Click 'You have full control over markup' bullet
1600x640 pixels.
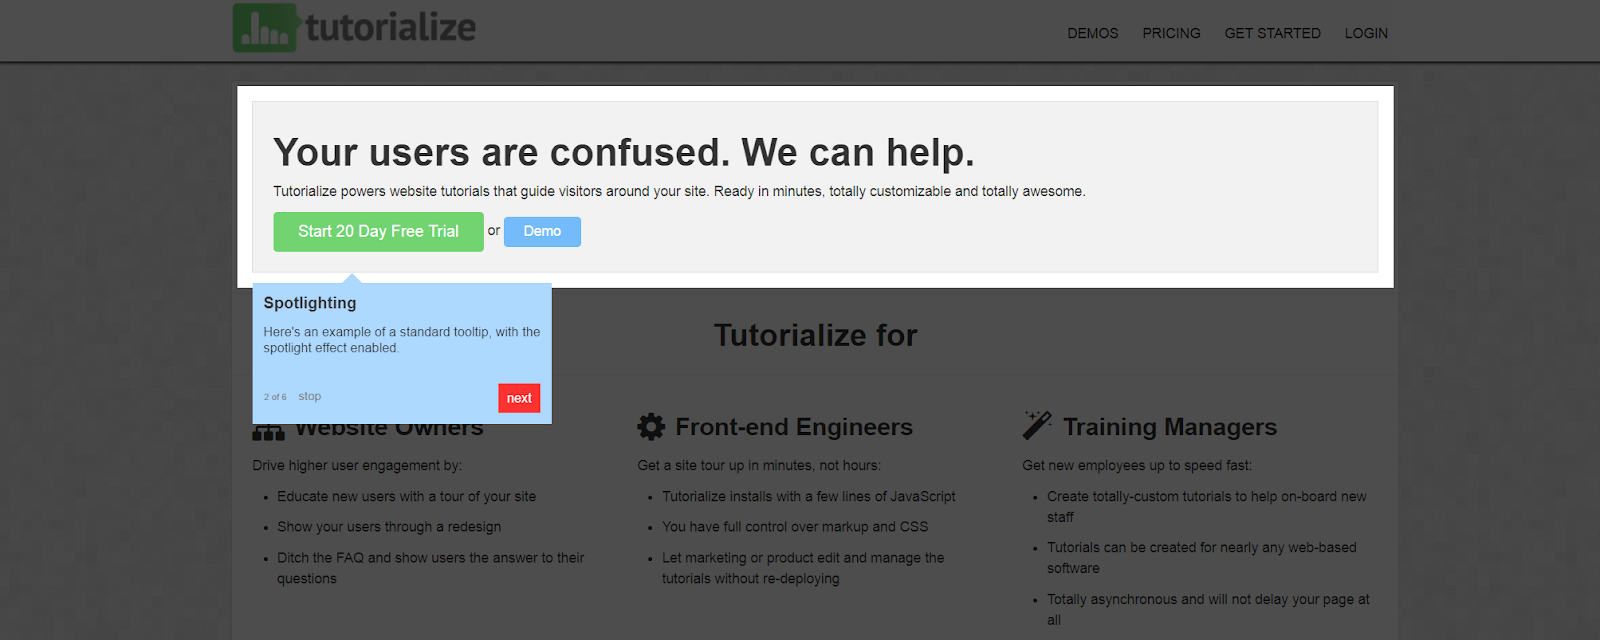(795, 527)
